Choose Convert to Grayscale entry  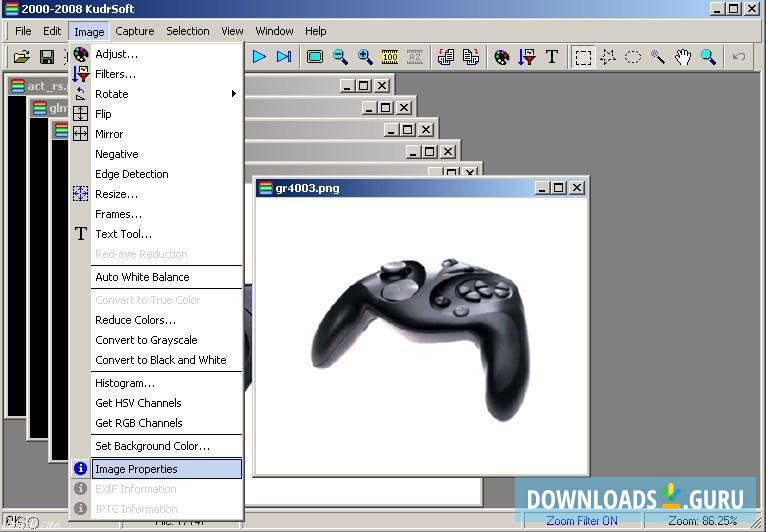point(156,340)
